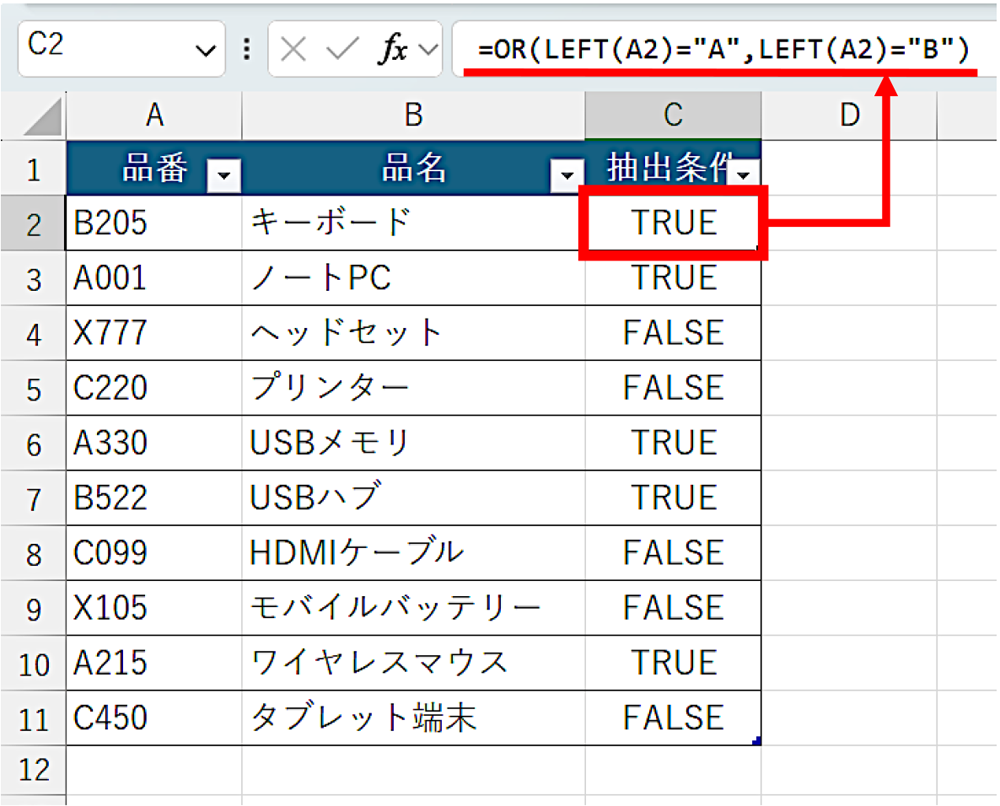Click the ヘッドセット cell

tap(413, 333)
